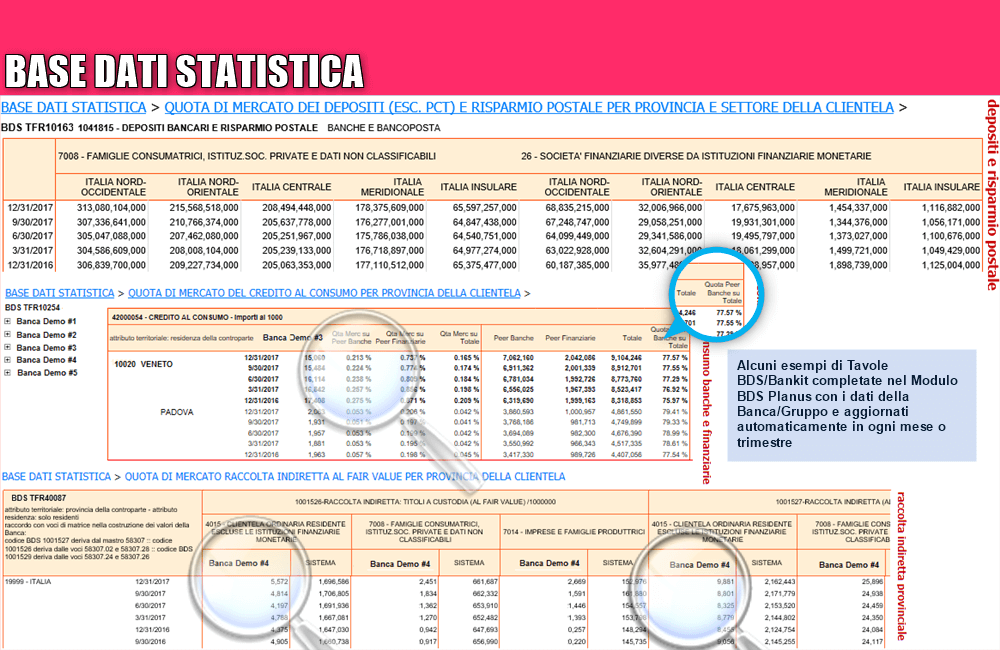Click the 42000054 - Credito al Consumo title
Viewport: 1000px width, 650px height.
click(197, 317)
